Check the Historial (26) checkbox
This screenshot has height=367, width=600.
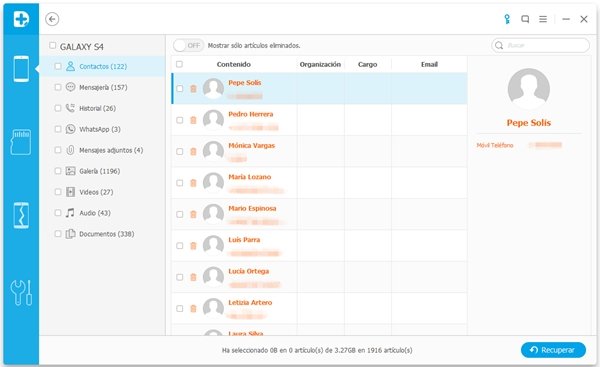tap(58, 108)
